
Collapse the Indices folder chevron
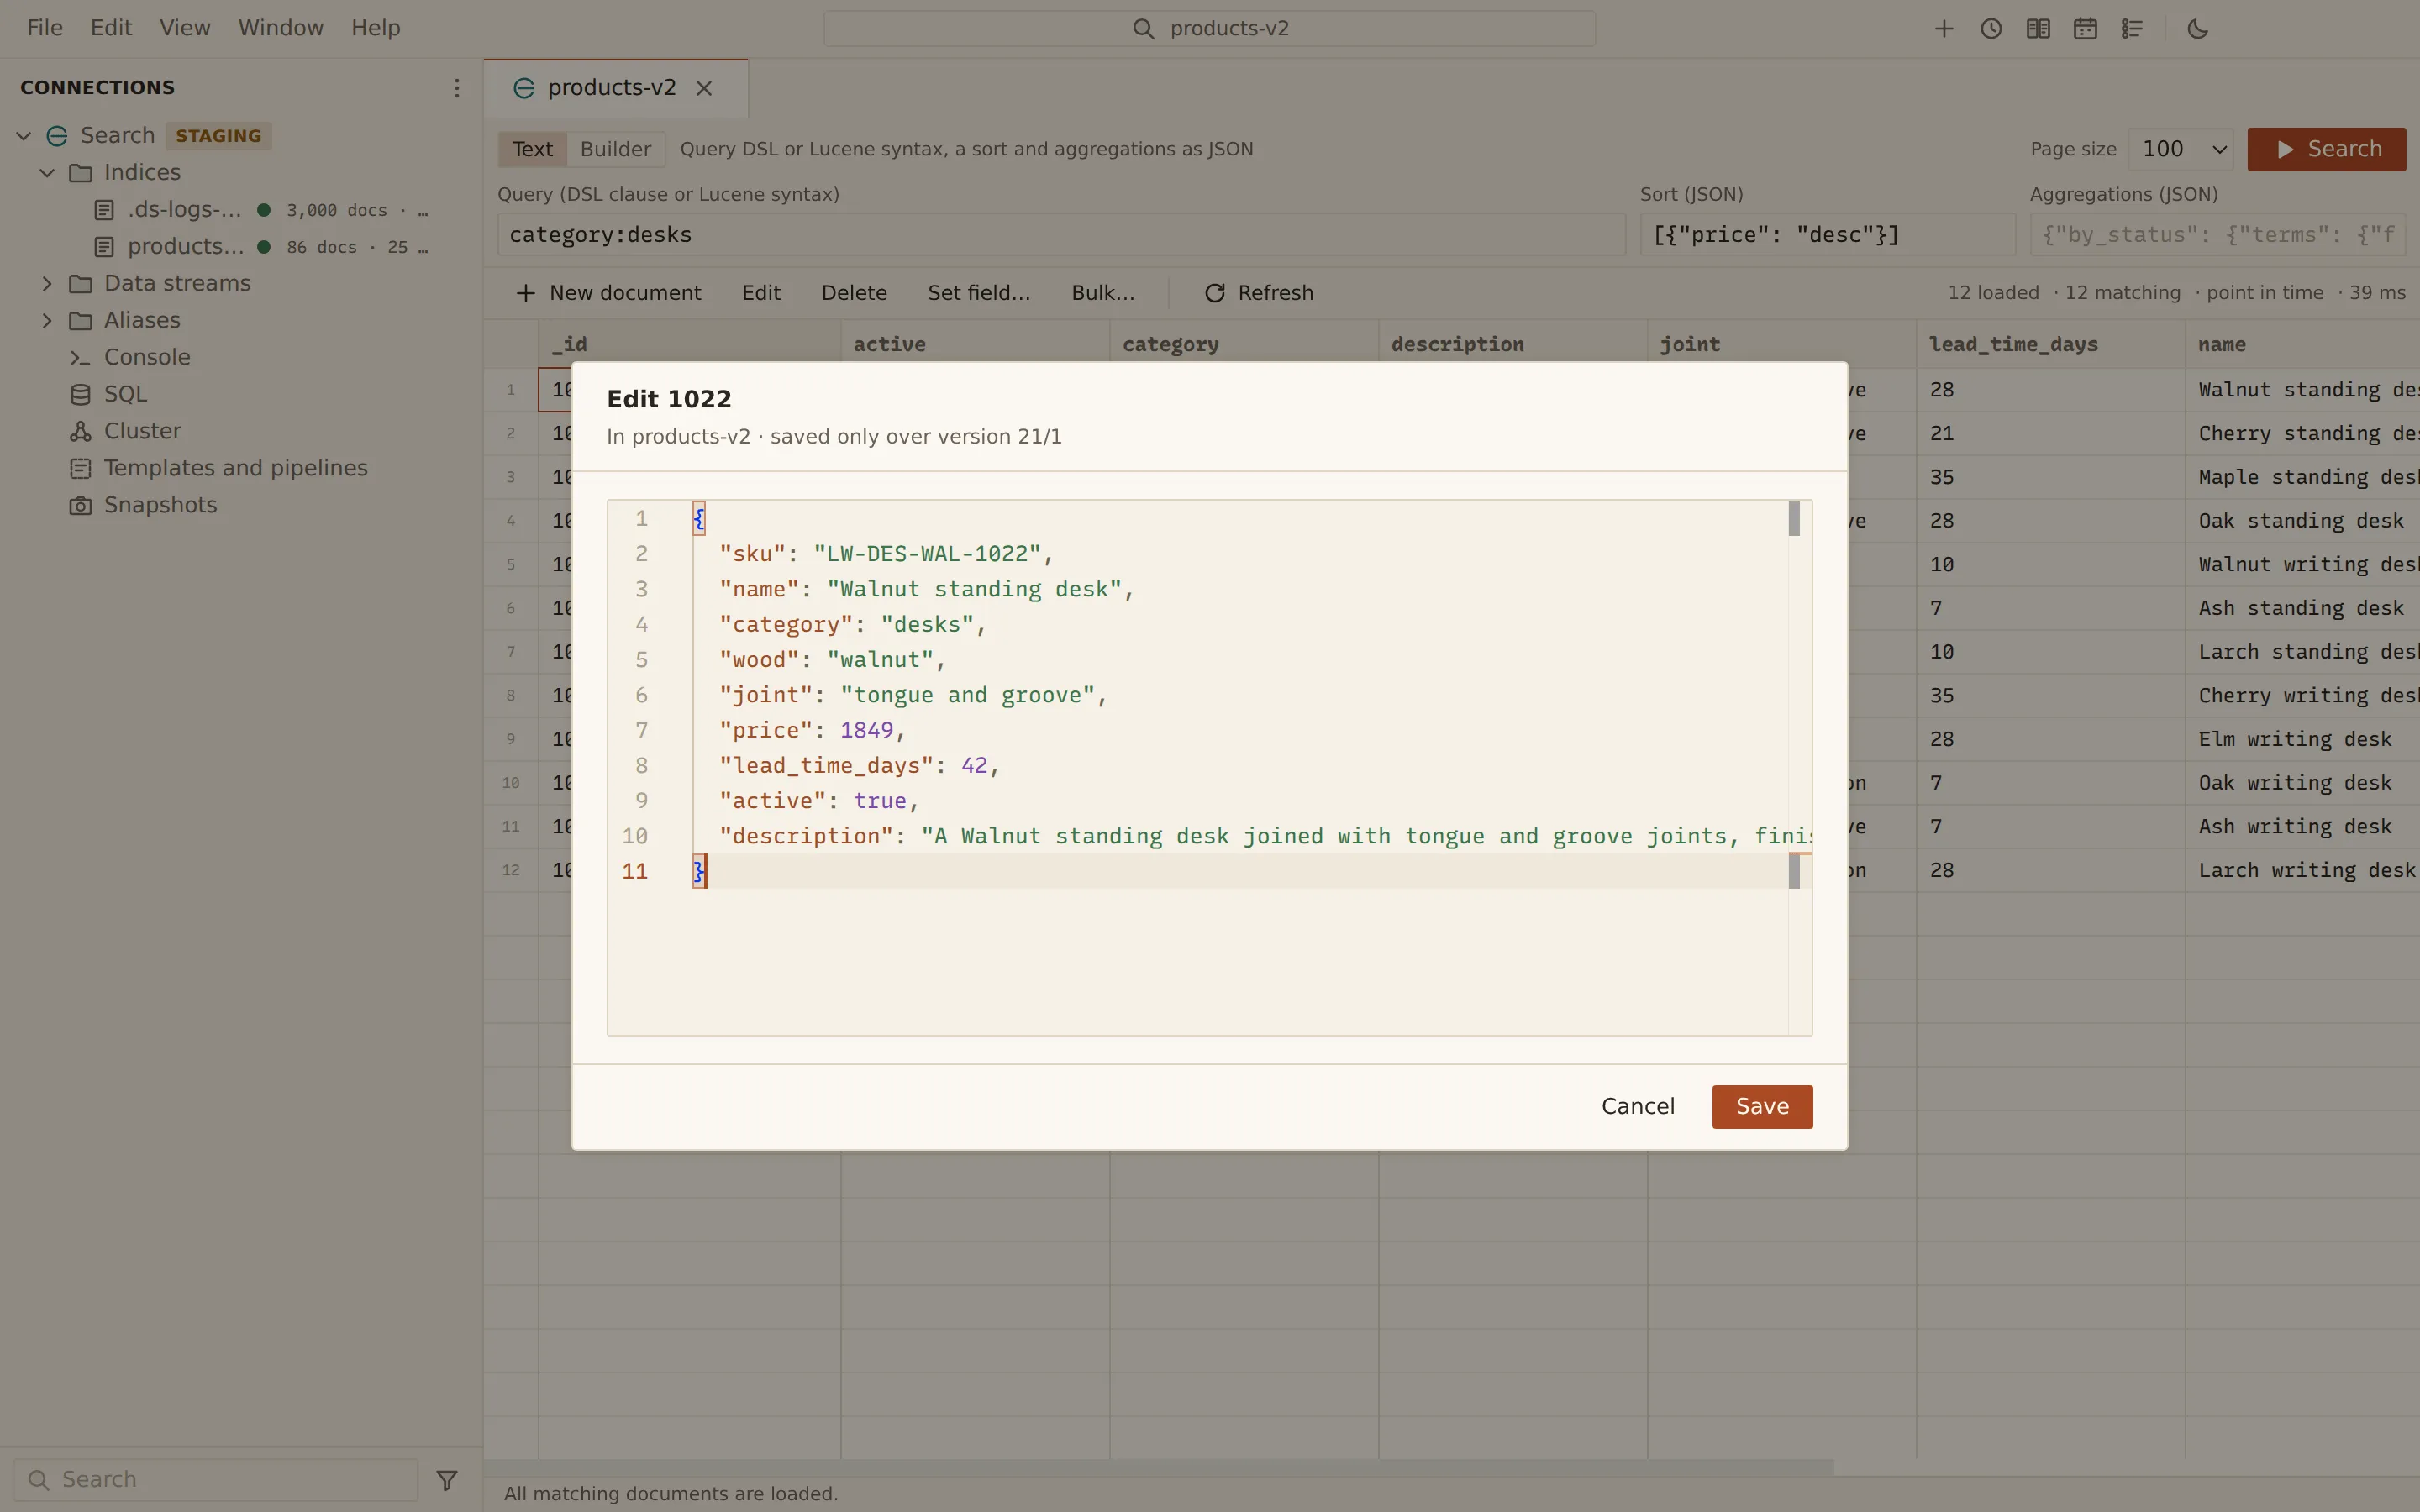tap(47, 173)
